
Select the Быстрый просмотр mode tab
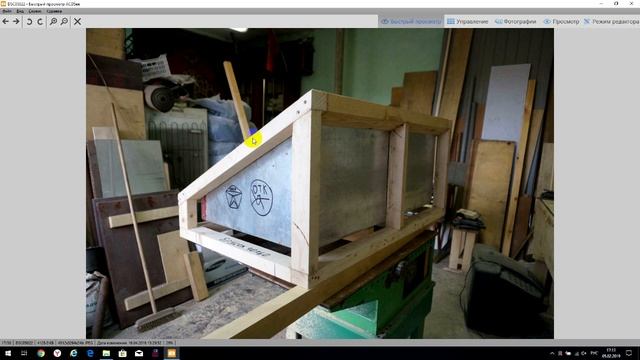pos(411,22)
